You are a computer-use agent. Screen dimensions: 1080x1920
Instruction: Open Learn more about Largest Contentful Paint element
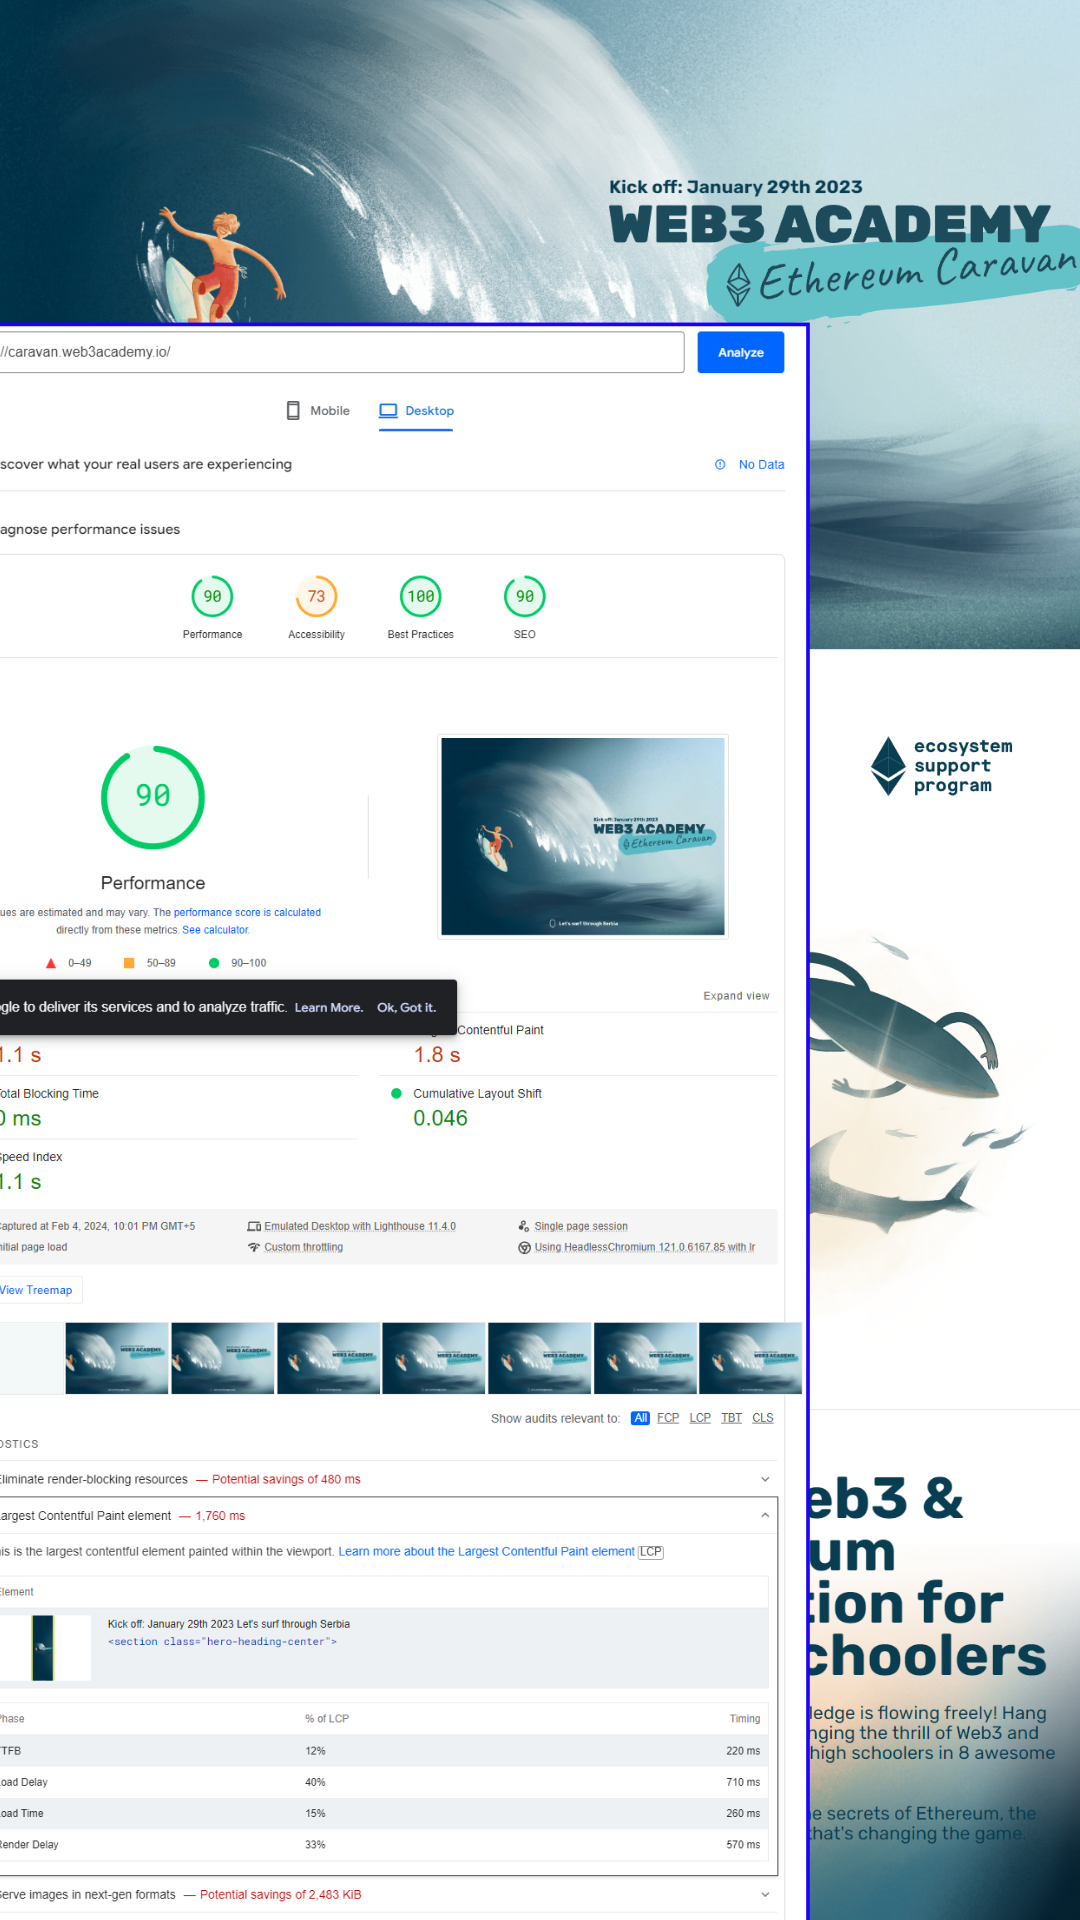pyautogui.click(x=486, y=1551)
